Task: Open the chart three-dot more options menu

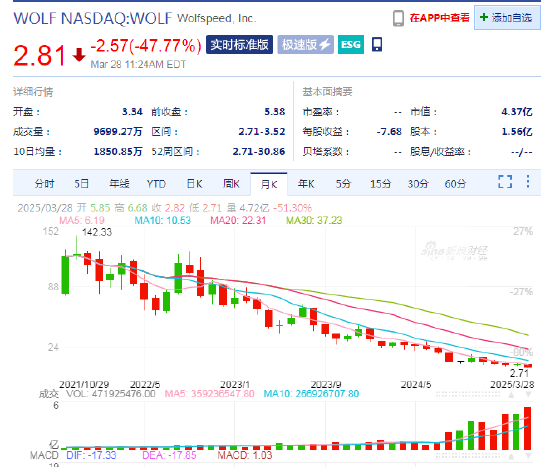Action: (528, 181)
